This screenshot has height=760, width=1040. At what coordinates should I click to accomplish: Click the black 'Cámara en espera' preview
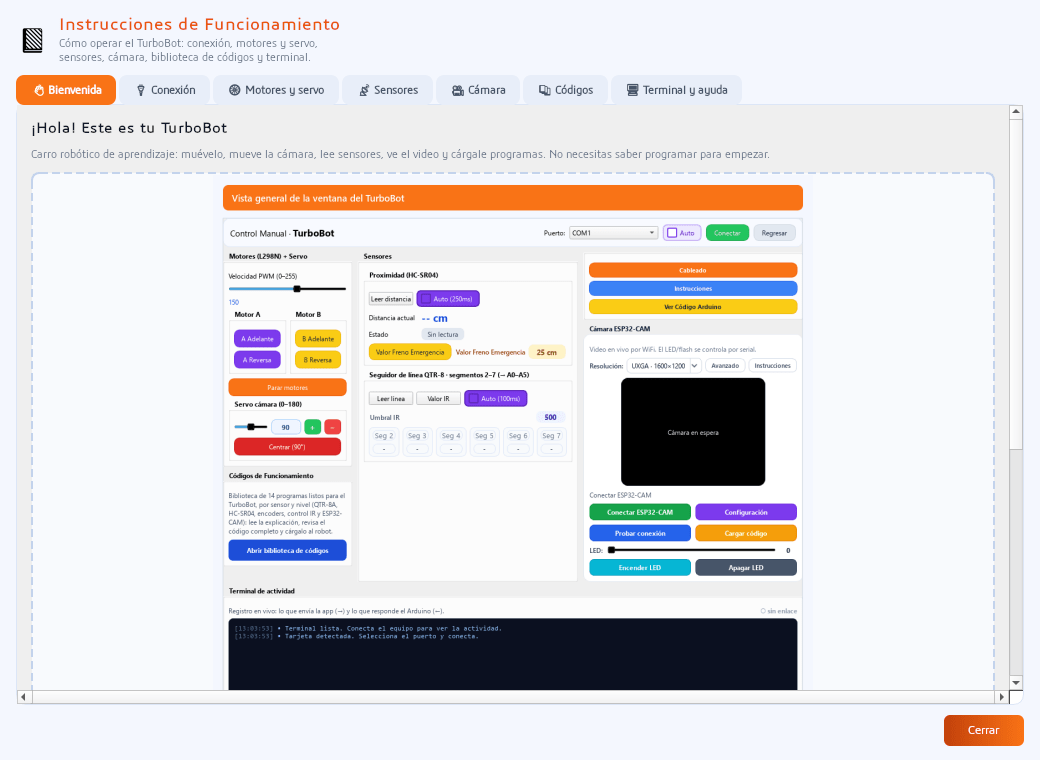coord(693,432)
